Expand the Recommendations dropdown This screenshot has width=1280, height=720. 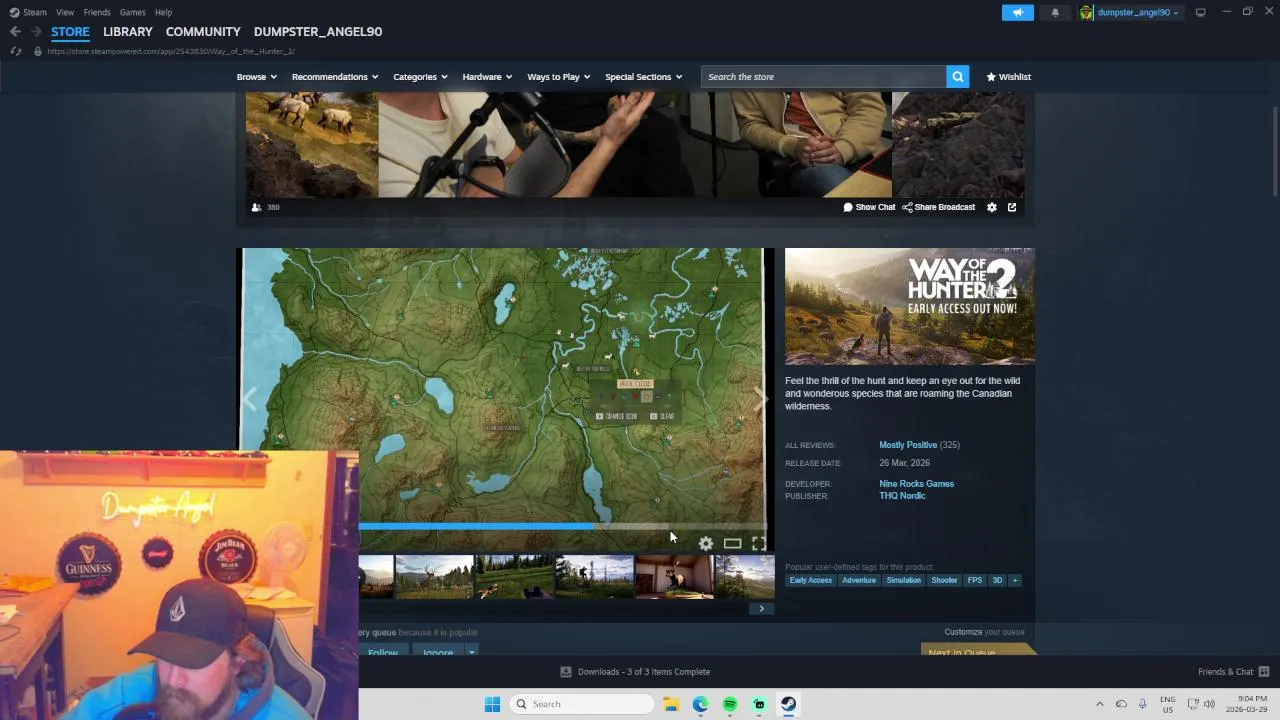point(335,77)
